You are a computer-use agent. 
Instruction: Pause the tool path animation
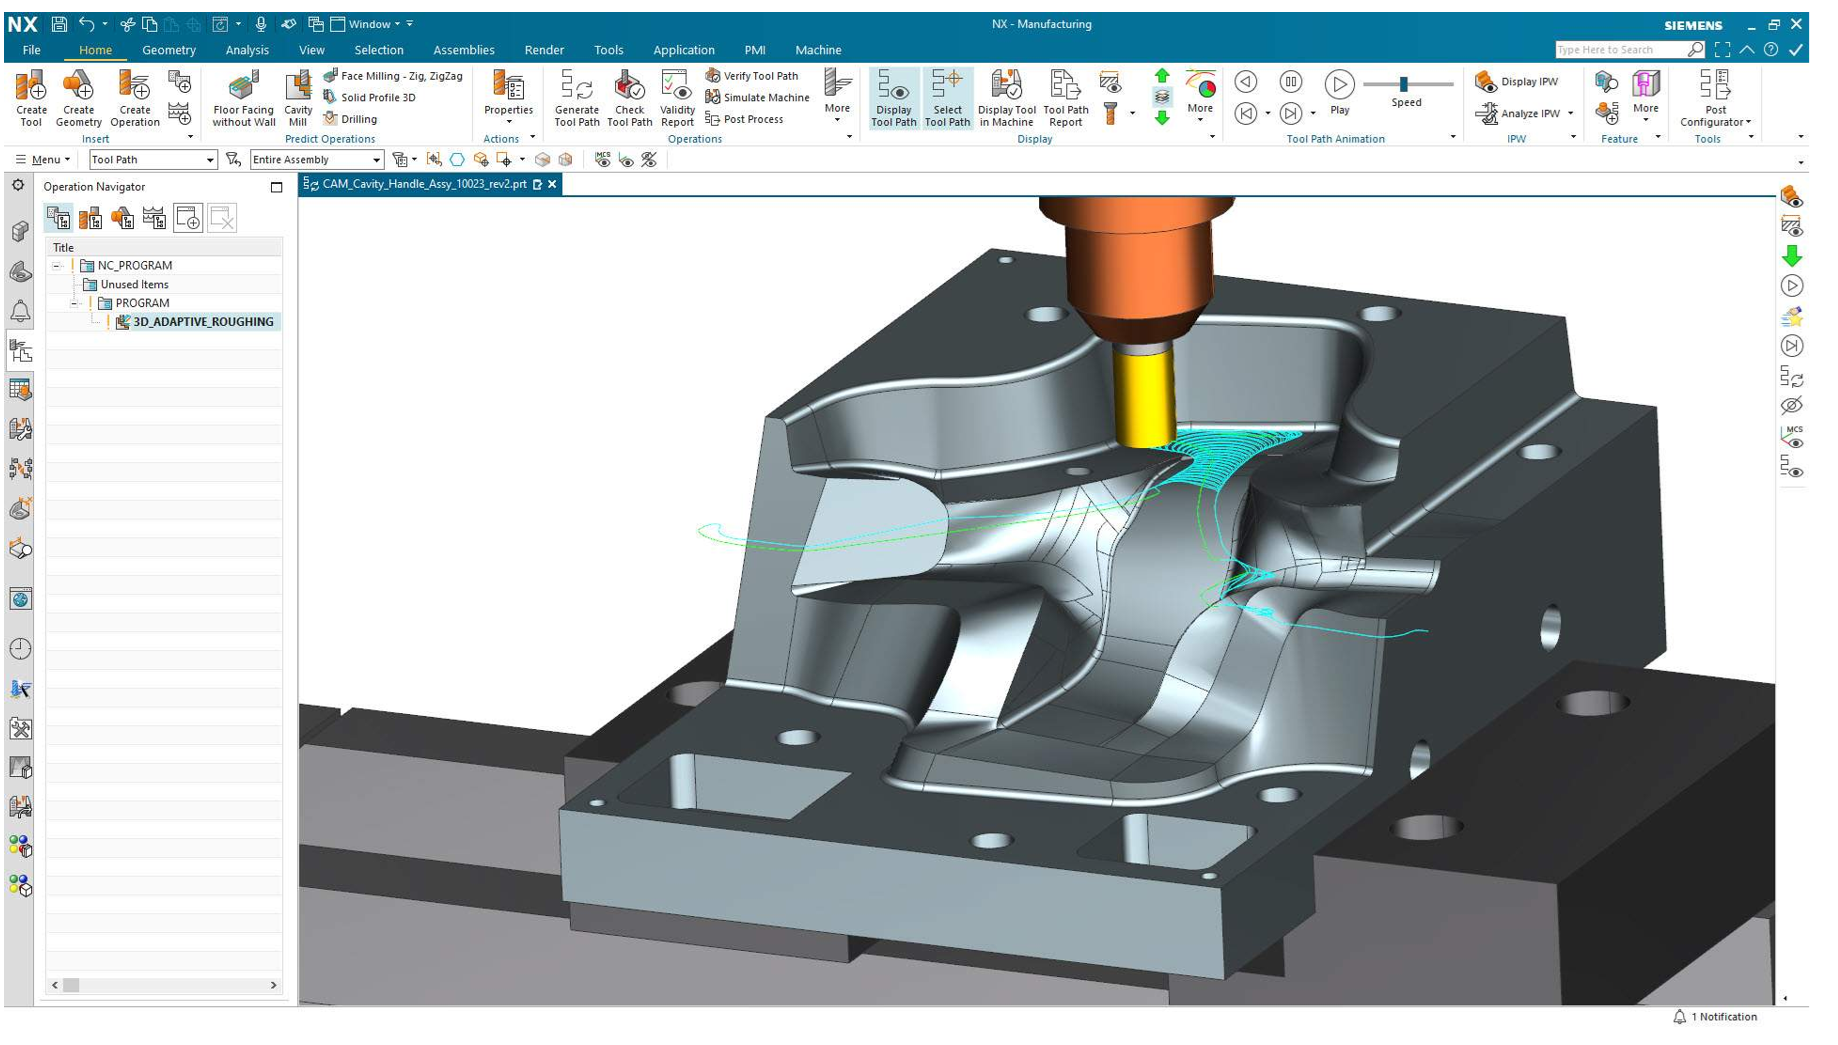pos(1291,82)
